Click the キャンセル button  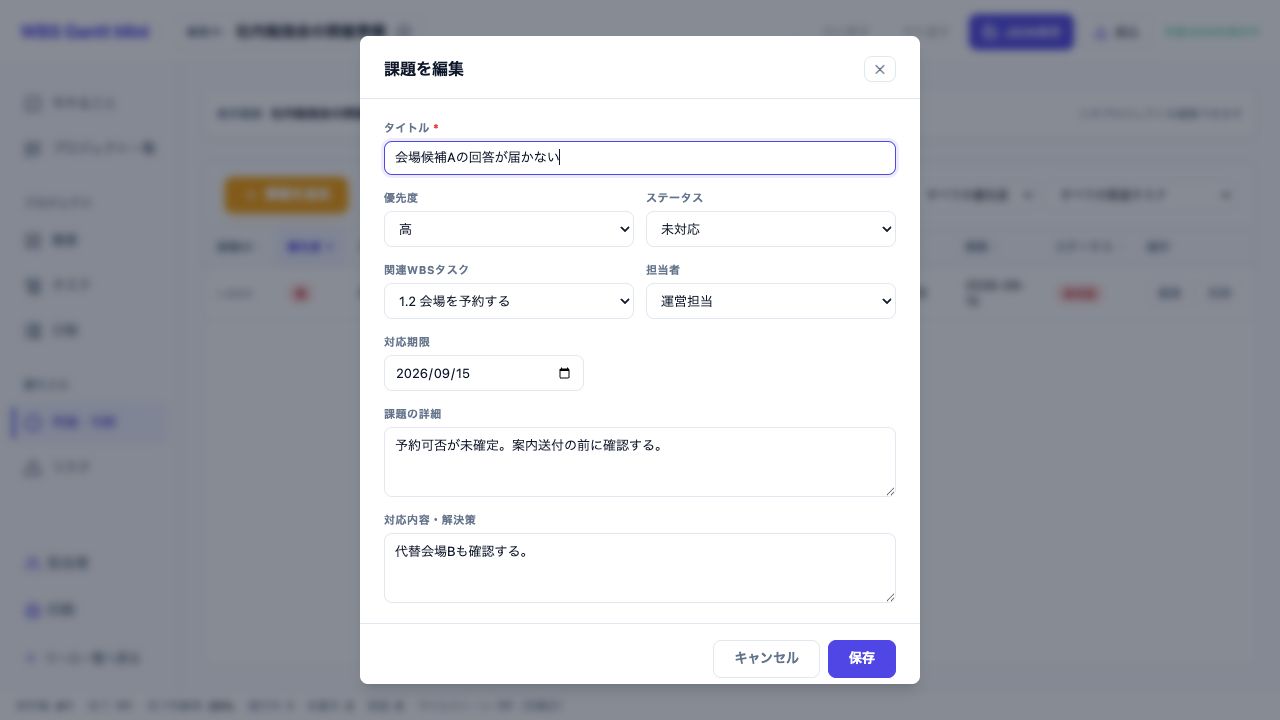point(766,659)
